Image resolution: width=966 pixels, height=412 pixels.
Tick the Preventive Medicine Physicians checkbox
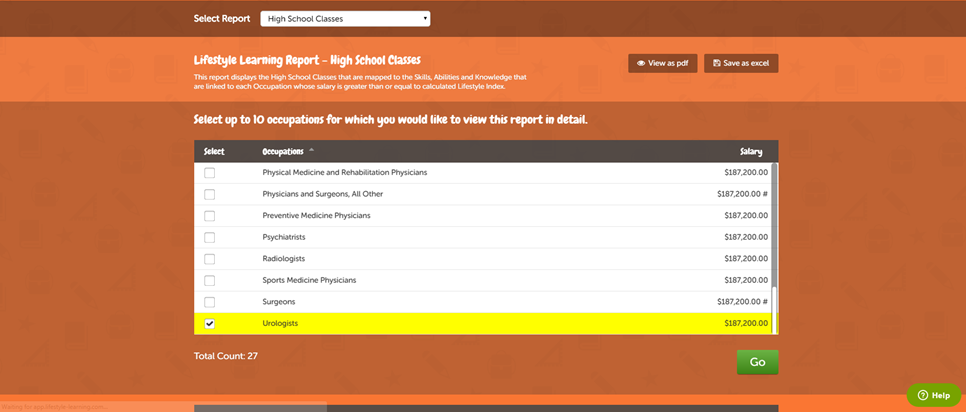click(209, 215)
